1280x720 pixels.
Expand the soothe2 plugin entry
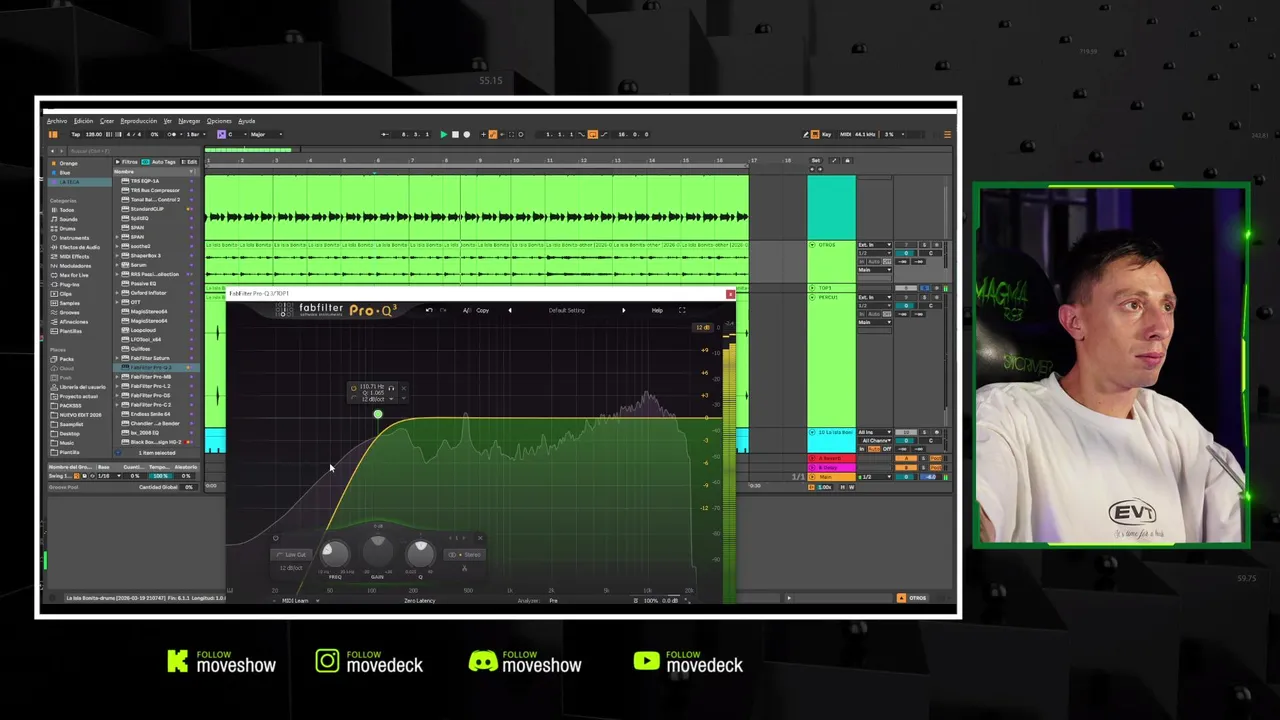pyautogui.click(x=118, y=246)
